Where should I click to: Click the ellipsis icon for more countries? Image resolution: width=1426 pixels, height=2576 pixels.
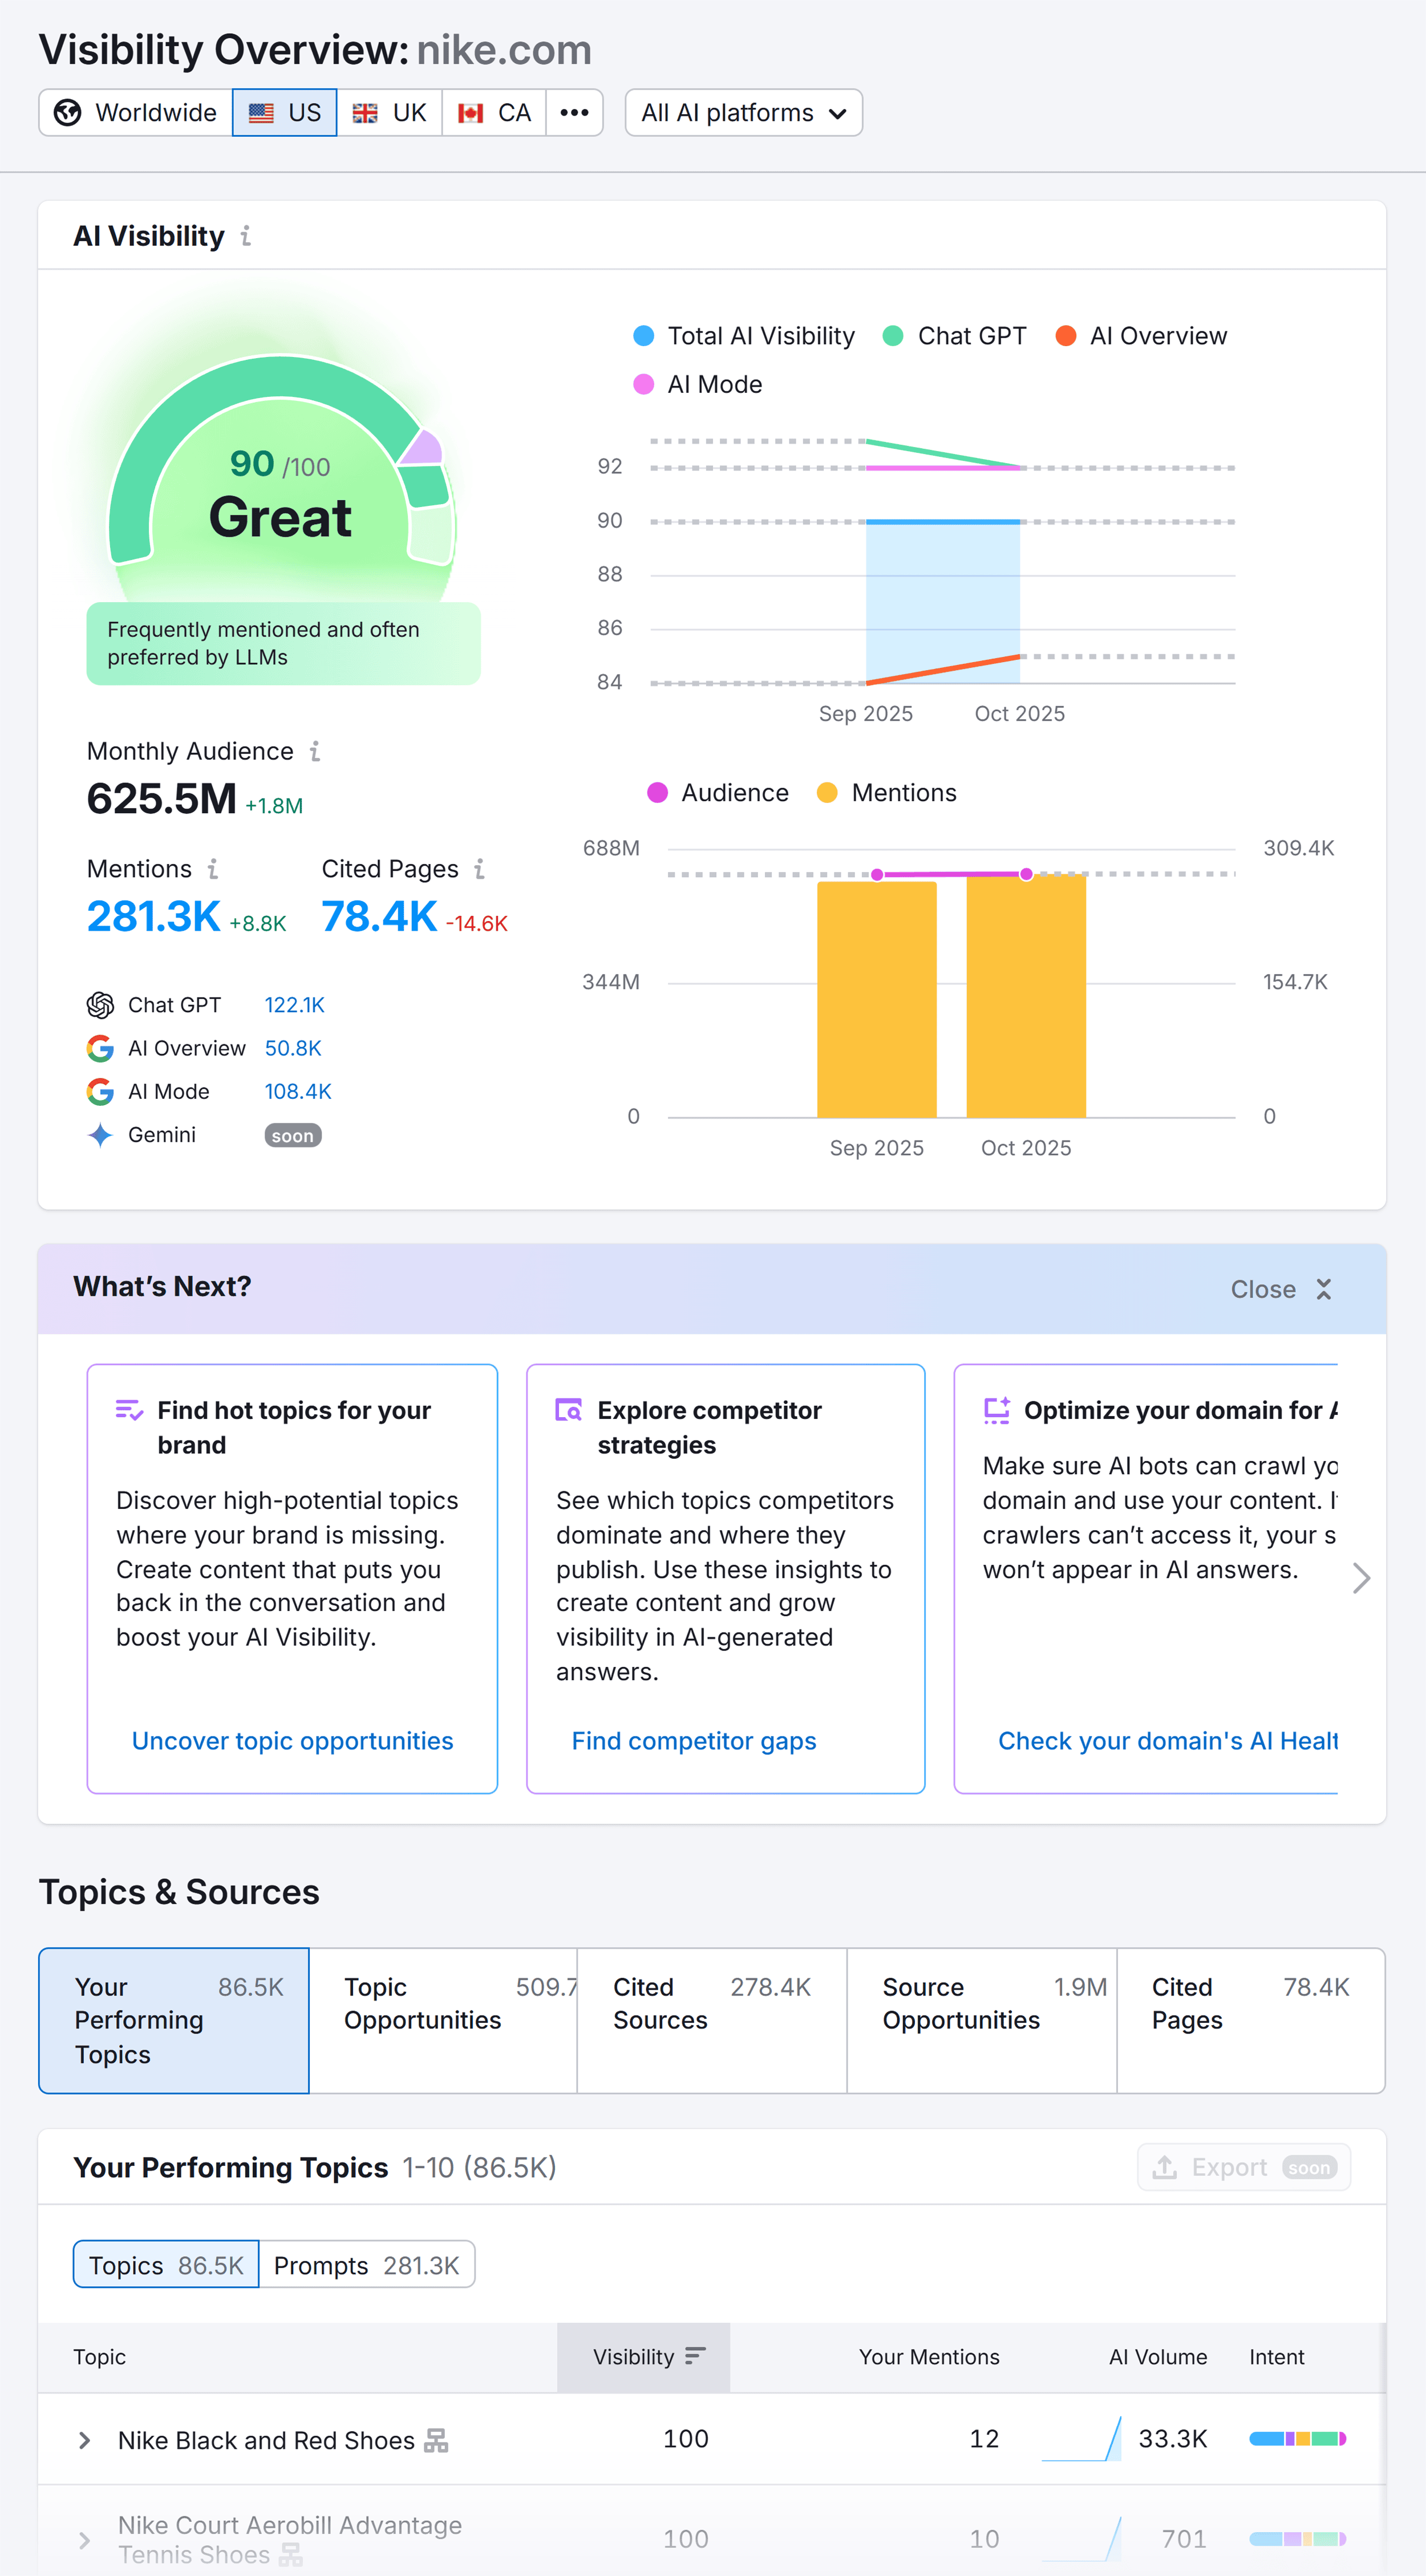[x=574, y=112]
